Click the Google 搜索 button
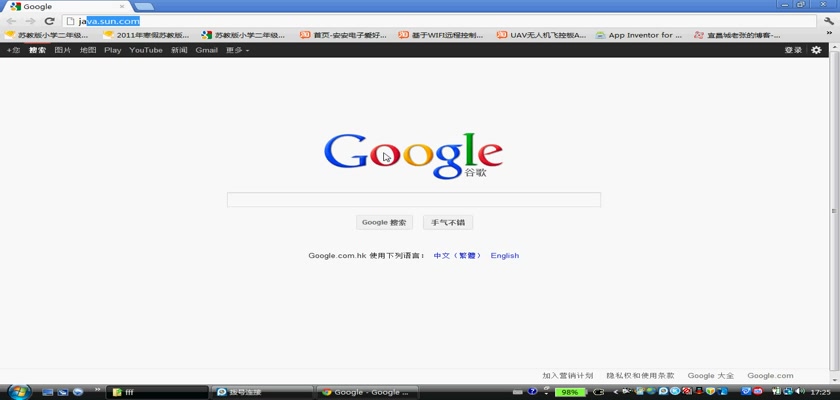Image resolution: width=840 pixels, height=400 pixels. point(384,222)
